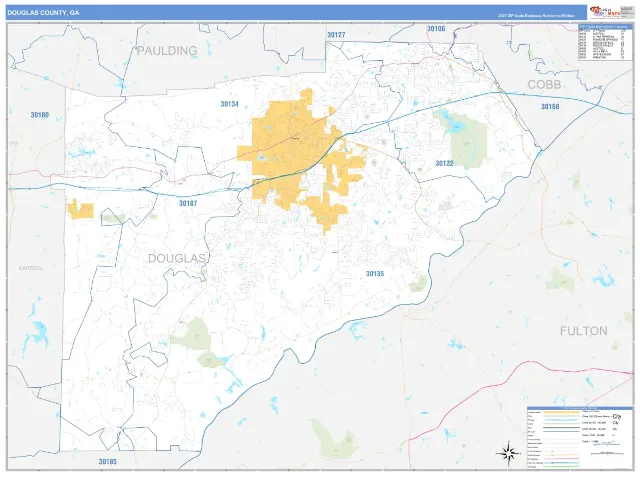Click the map legend box
Image resolution: width=640 pixels, height=480 pixels.
[x=579, y=437]
